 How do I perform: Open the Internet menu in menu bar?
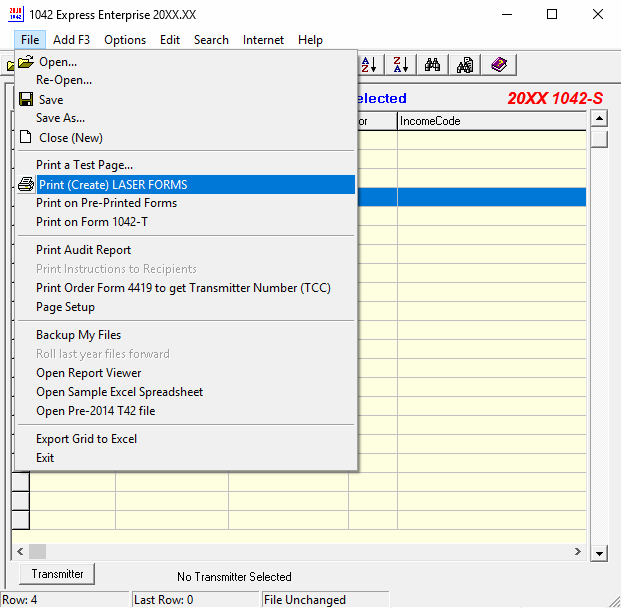263,40
